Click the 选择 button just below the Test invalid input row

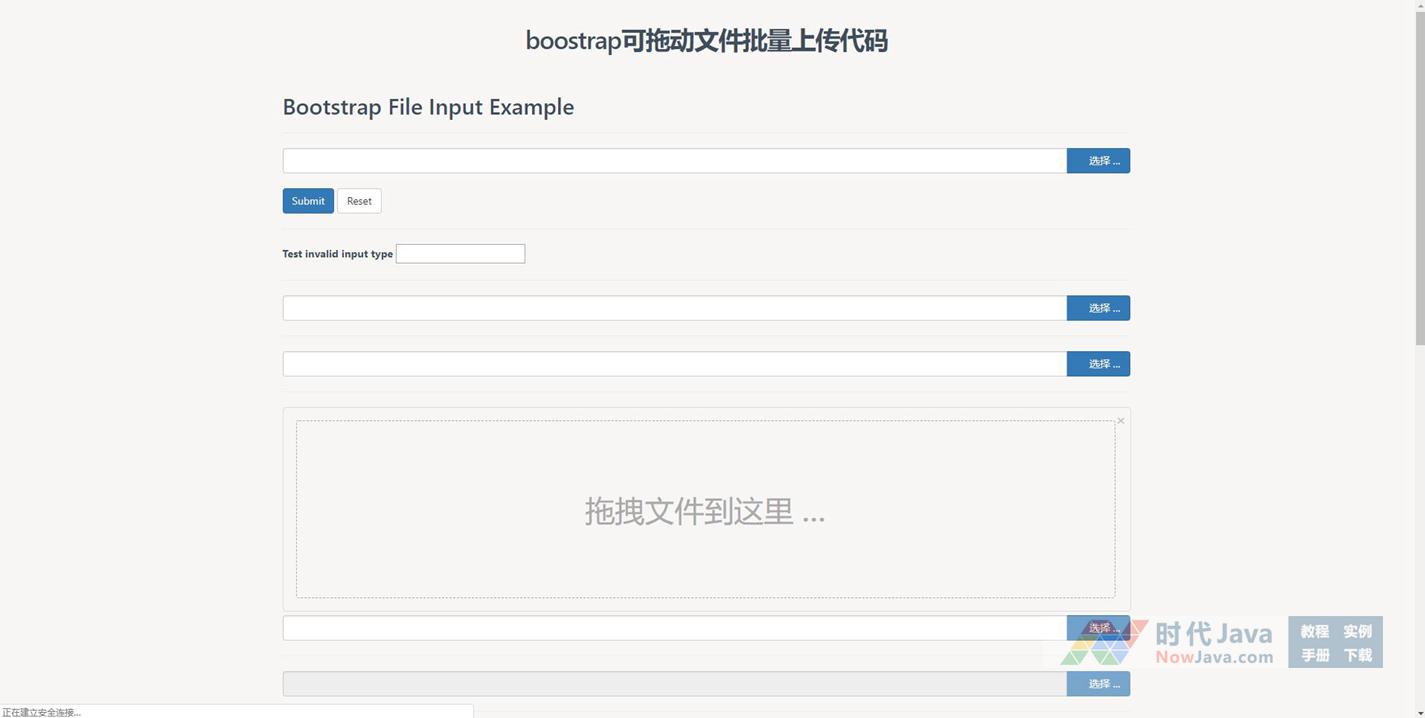click(1098, 308)
